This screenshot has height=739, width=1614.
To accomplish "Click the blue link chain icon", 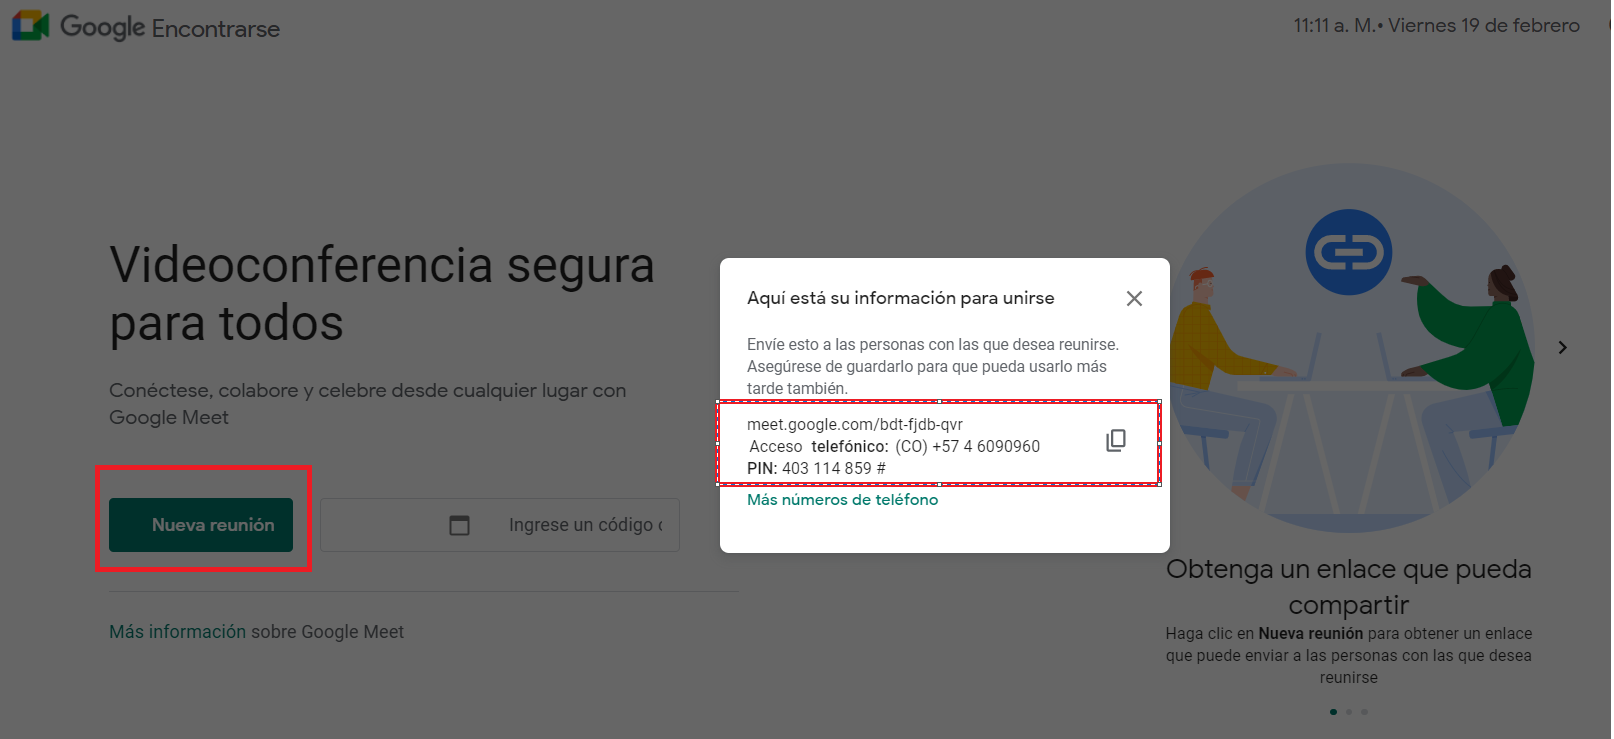I will click(1349, 252).
